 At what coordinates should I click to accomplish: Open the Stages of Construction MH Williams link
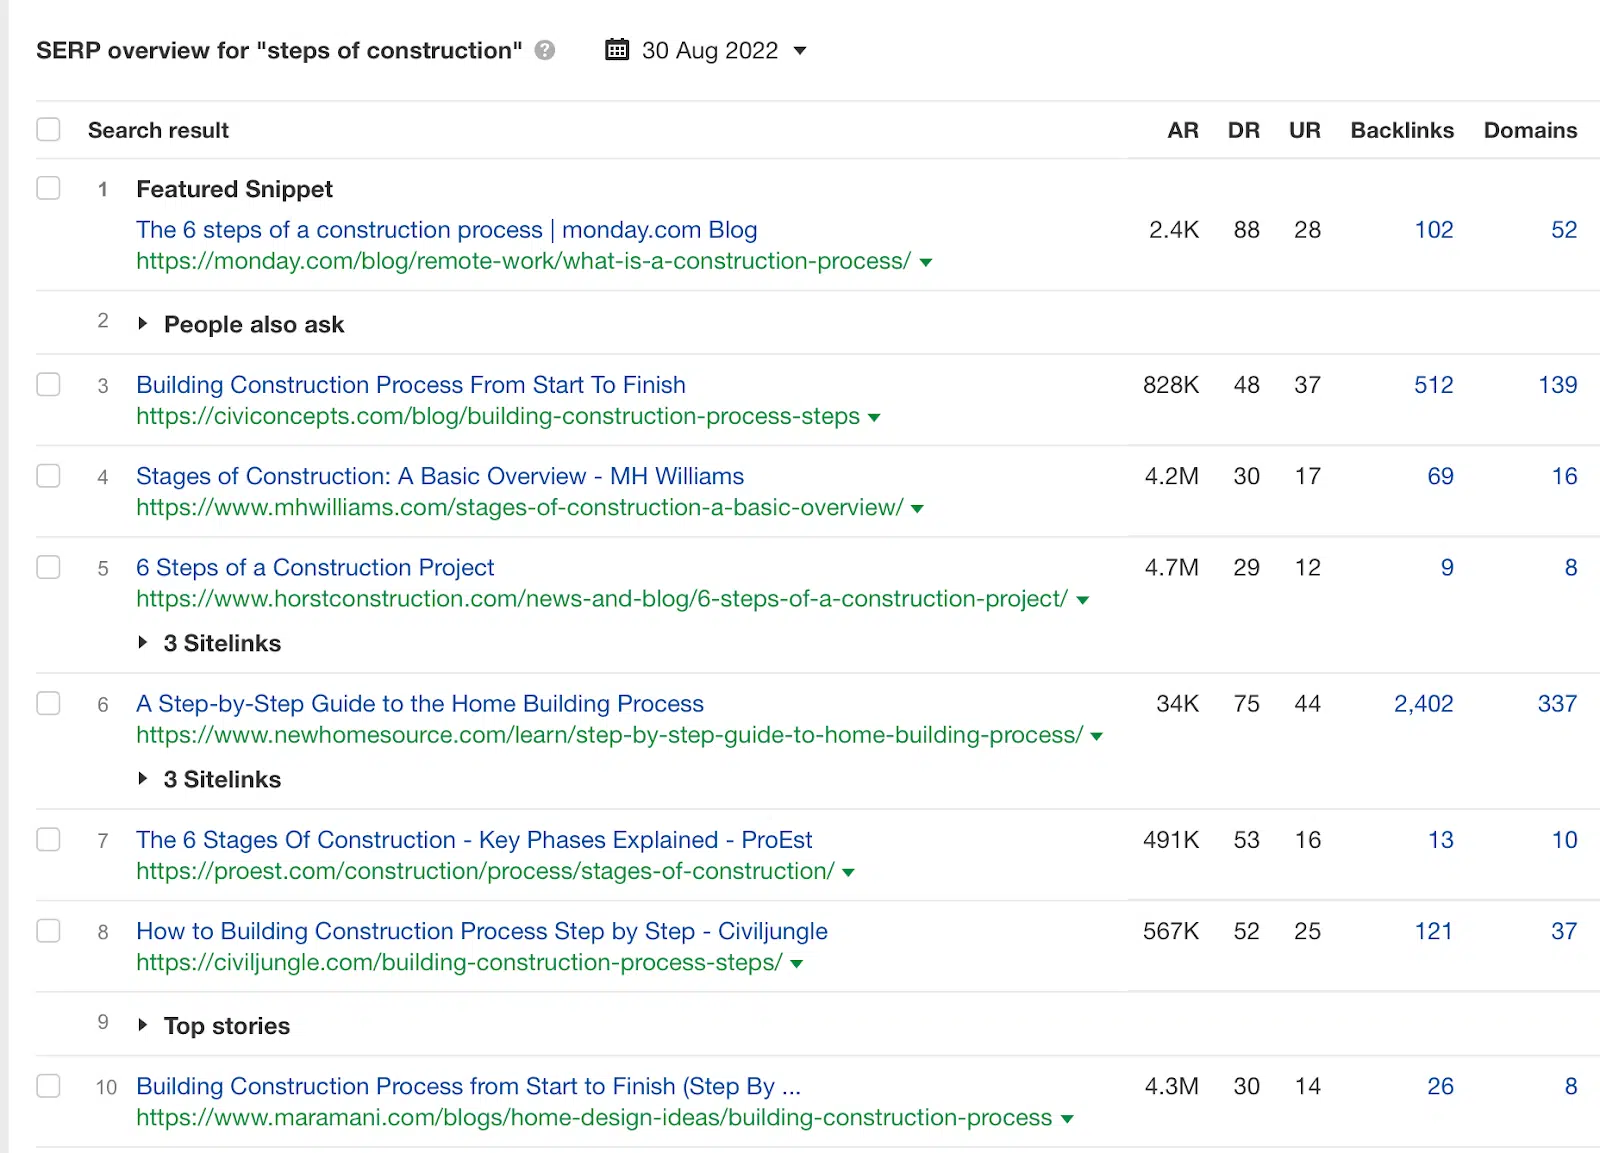tap(440, 476)
